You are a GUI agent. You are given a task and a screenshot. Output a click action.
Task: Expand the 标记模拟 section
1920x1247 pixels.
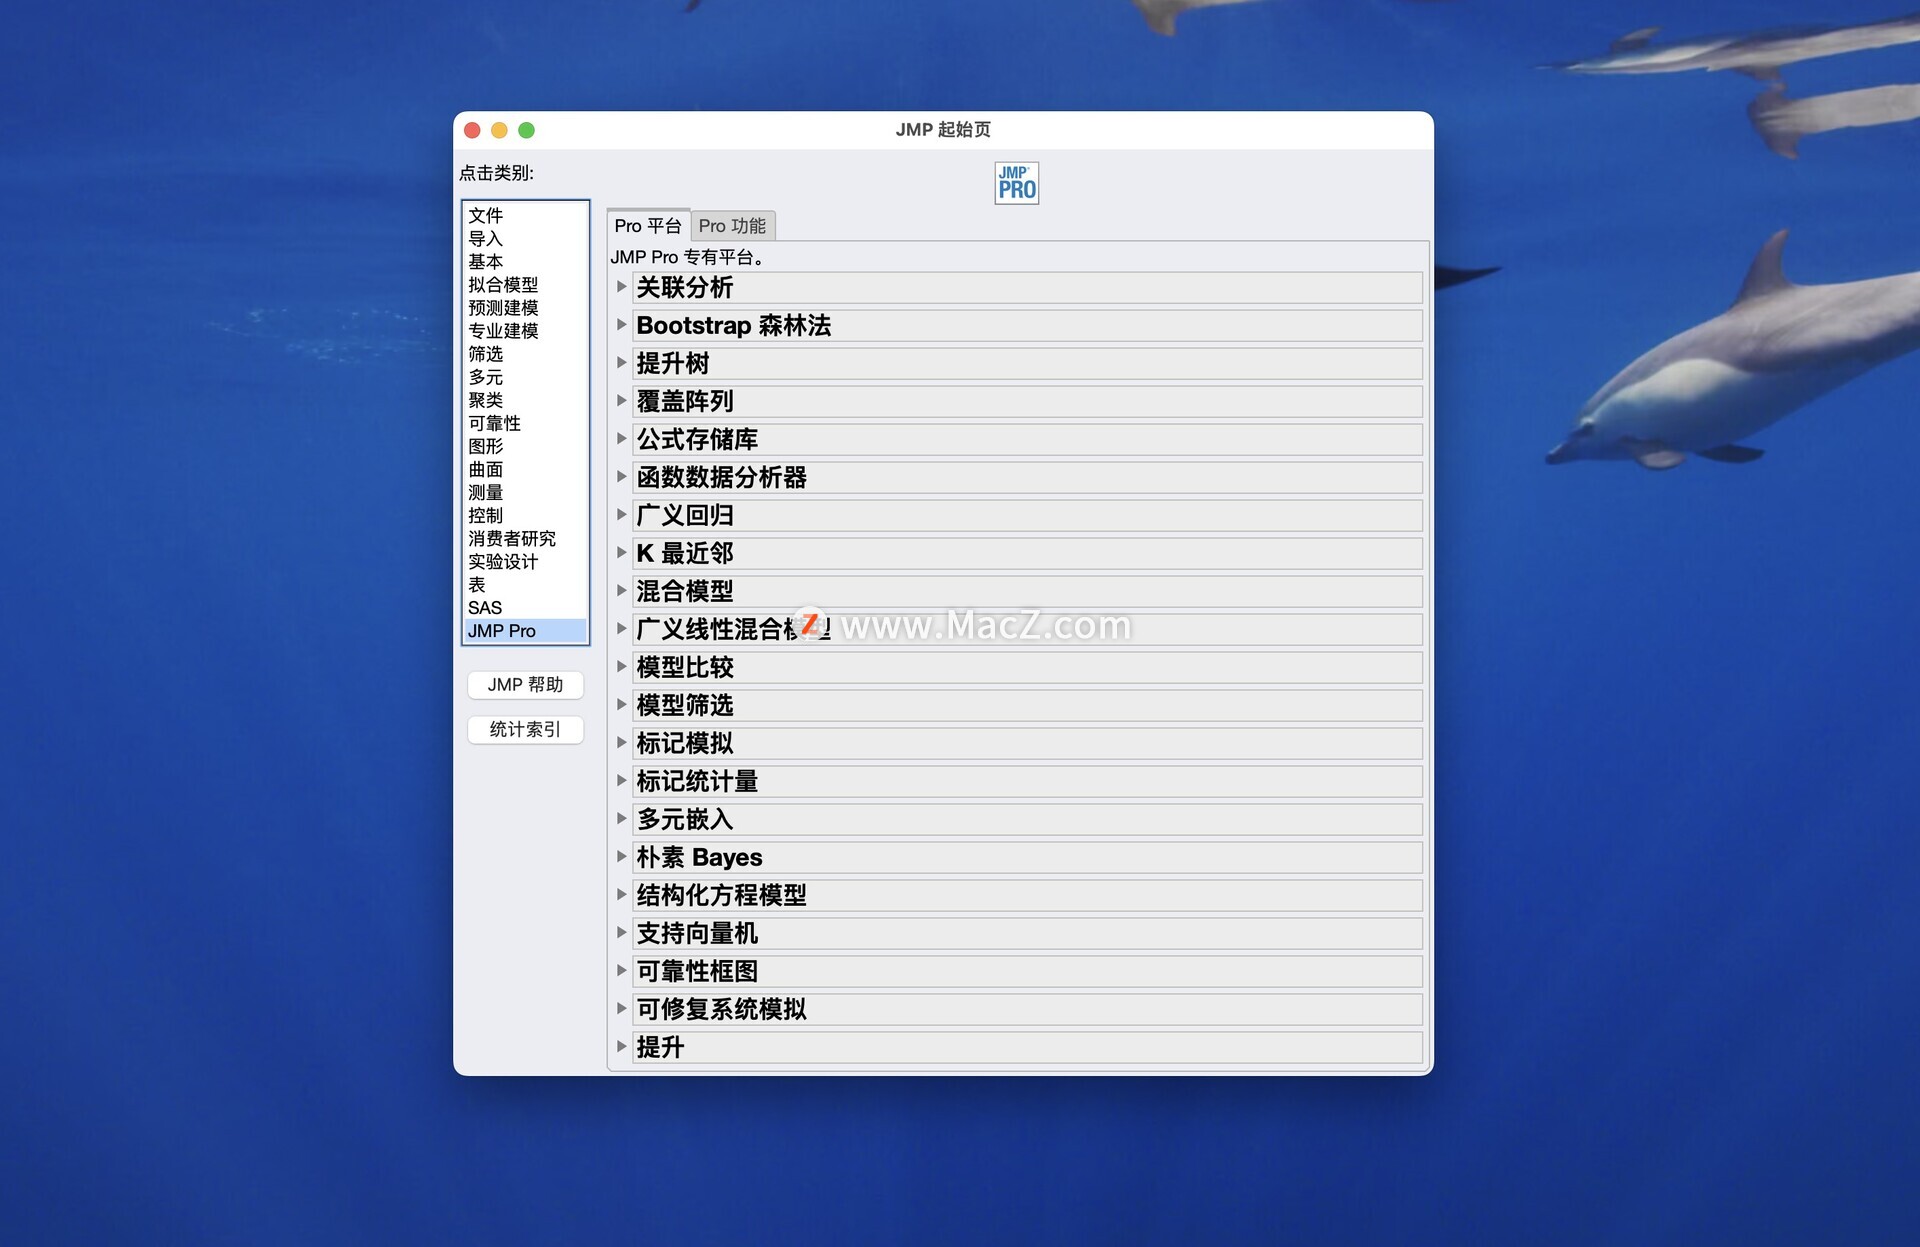[x=621, y=743]
